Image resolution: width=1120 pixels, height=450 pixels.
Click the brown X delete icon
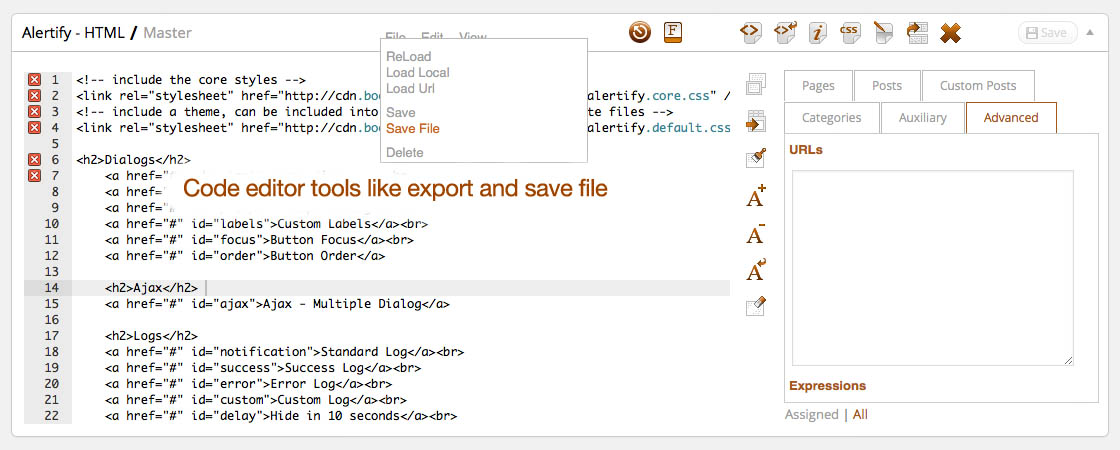tap(951, 33)
